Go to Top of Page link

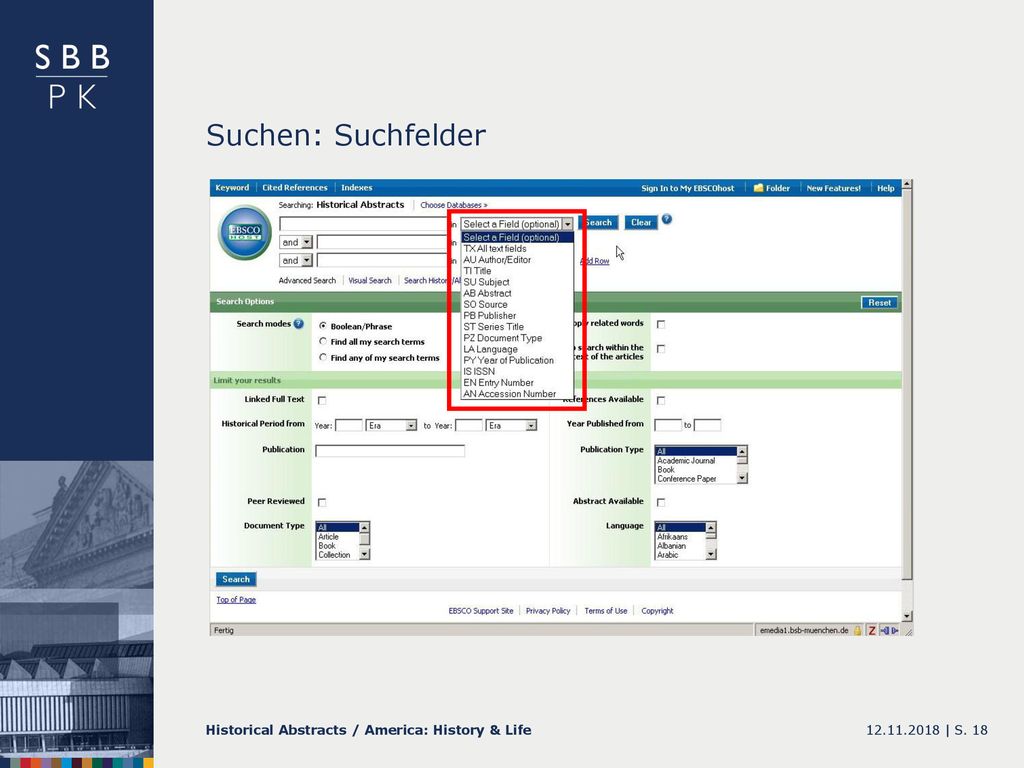[x=236, y=600]
